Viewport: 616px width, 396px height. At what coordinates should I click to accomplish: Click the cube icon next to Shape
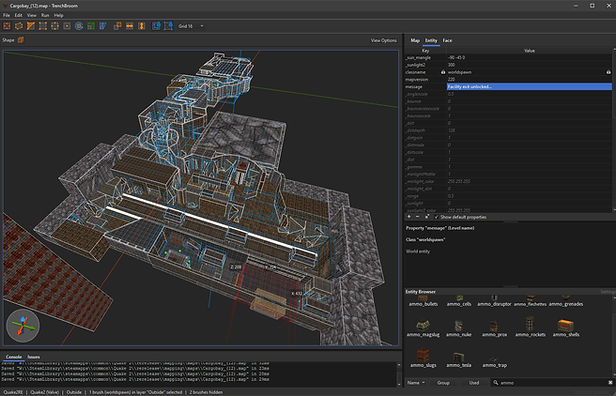21,40
